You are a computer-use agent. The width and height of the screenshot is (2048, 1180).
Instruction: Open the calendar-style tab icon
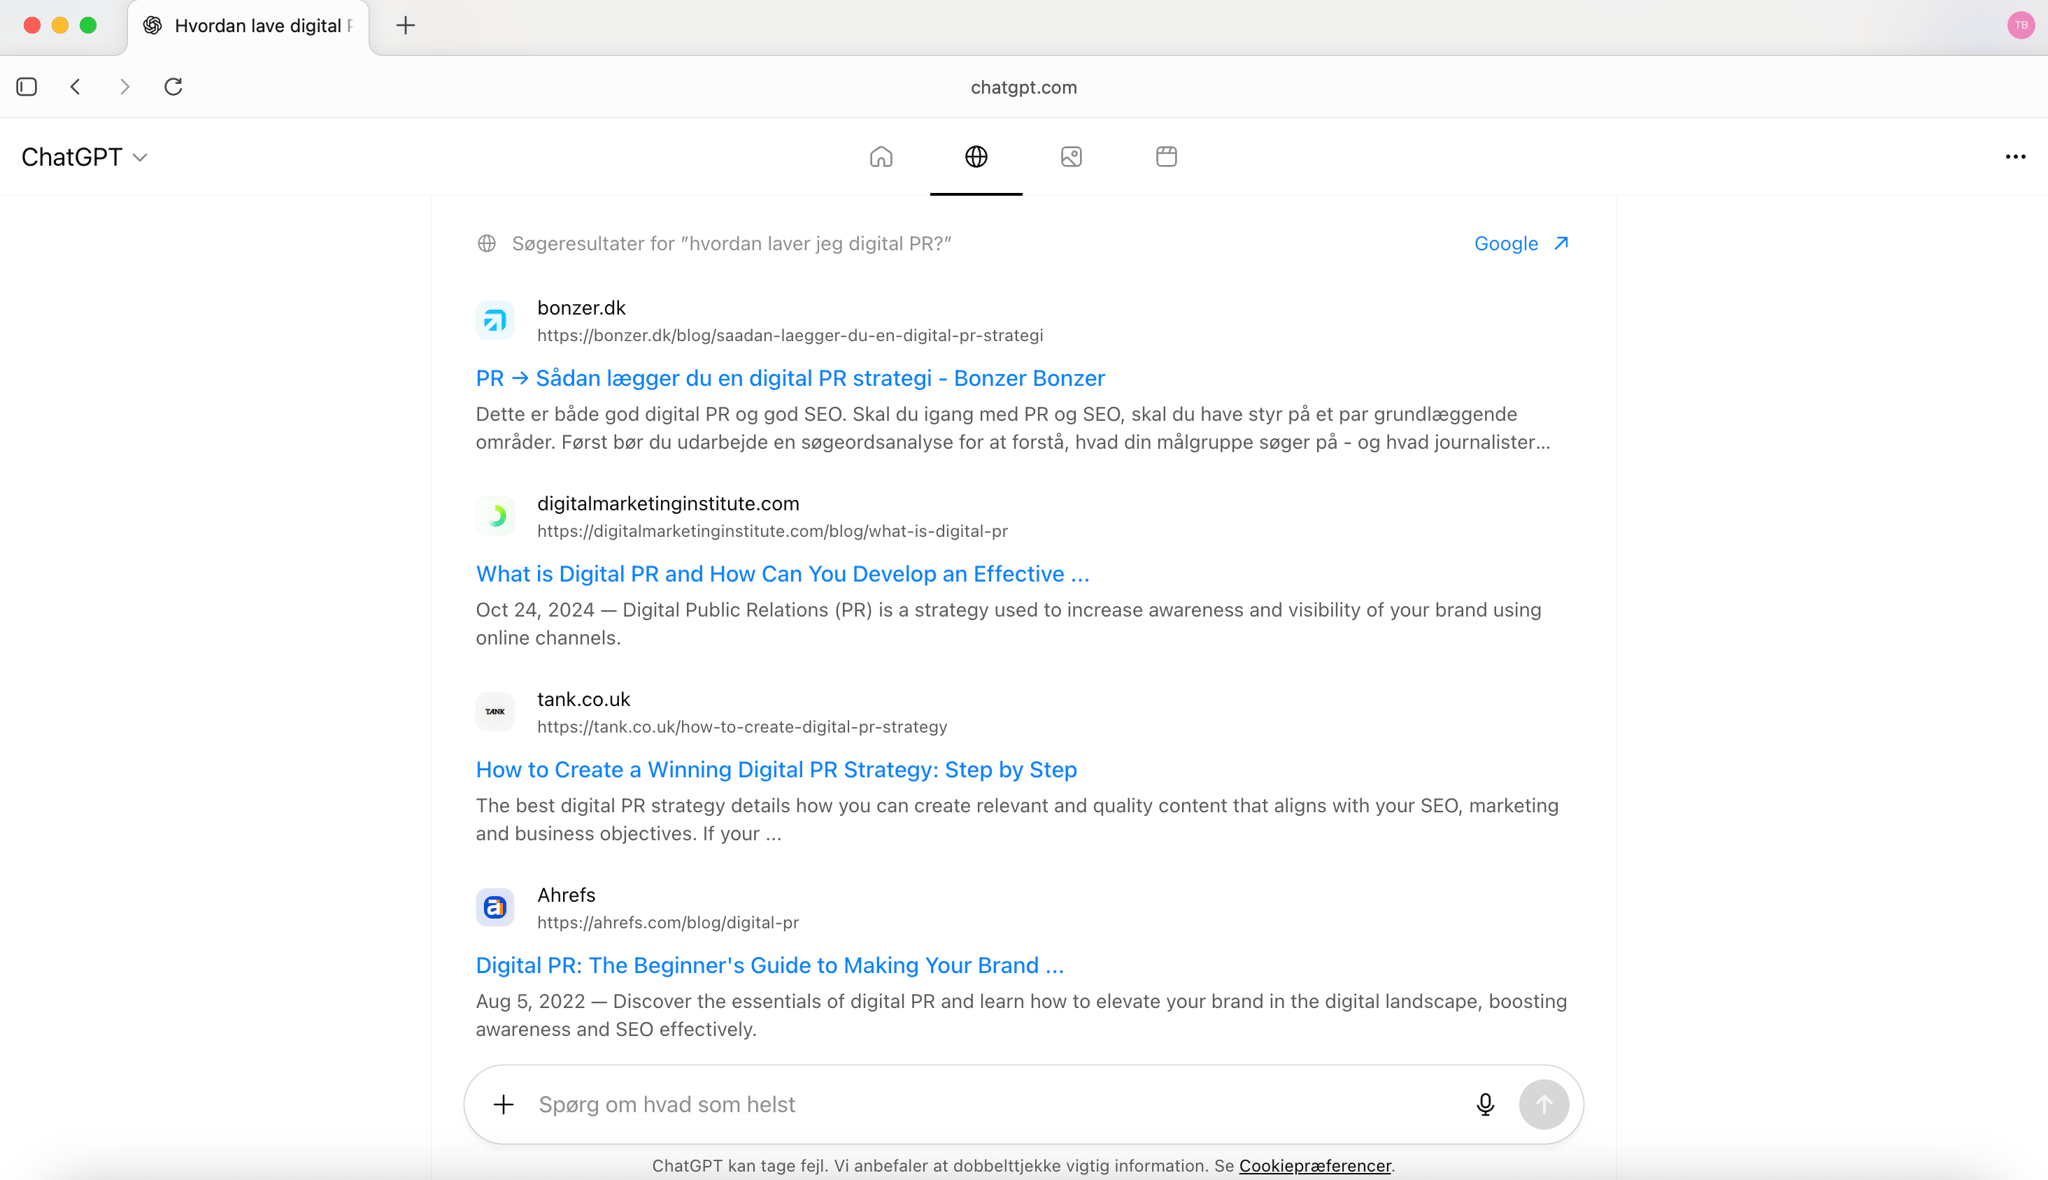tap(1166, 157)
